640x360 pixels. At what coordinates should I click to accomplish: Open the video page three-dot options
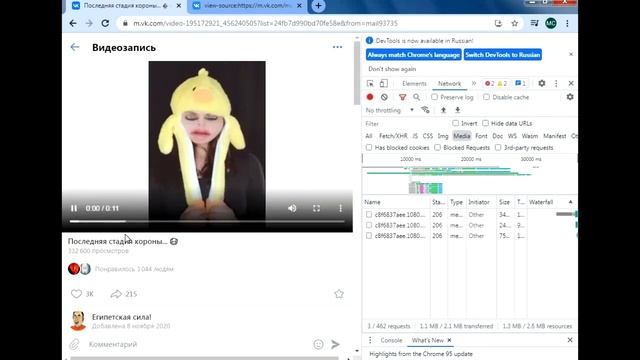point(337,47)
